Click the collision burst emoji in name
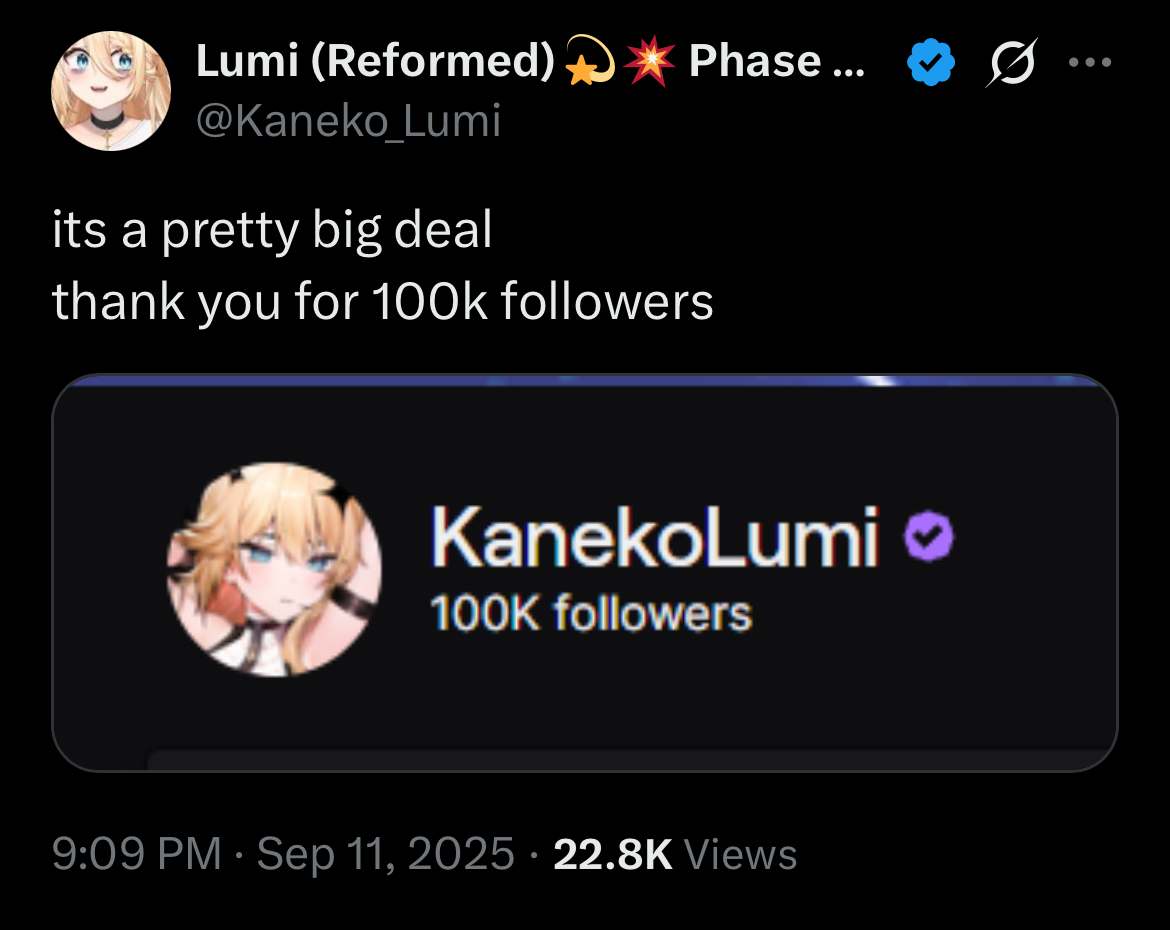Screen dimensions: 1170x930 click(x=647, y=62)
